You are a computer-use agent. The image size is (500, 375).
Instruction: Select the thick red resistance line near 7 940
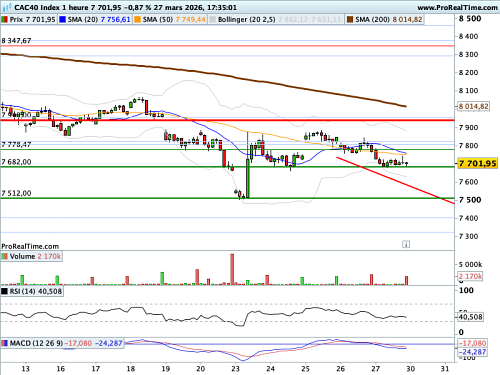pyautogui.click(x=227, y=120)
